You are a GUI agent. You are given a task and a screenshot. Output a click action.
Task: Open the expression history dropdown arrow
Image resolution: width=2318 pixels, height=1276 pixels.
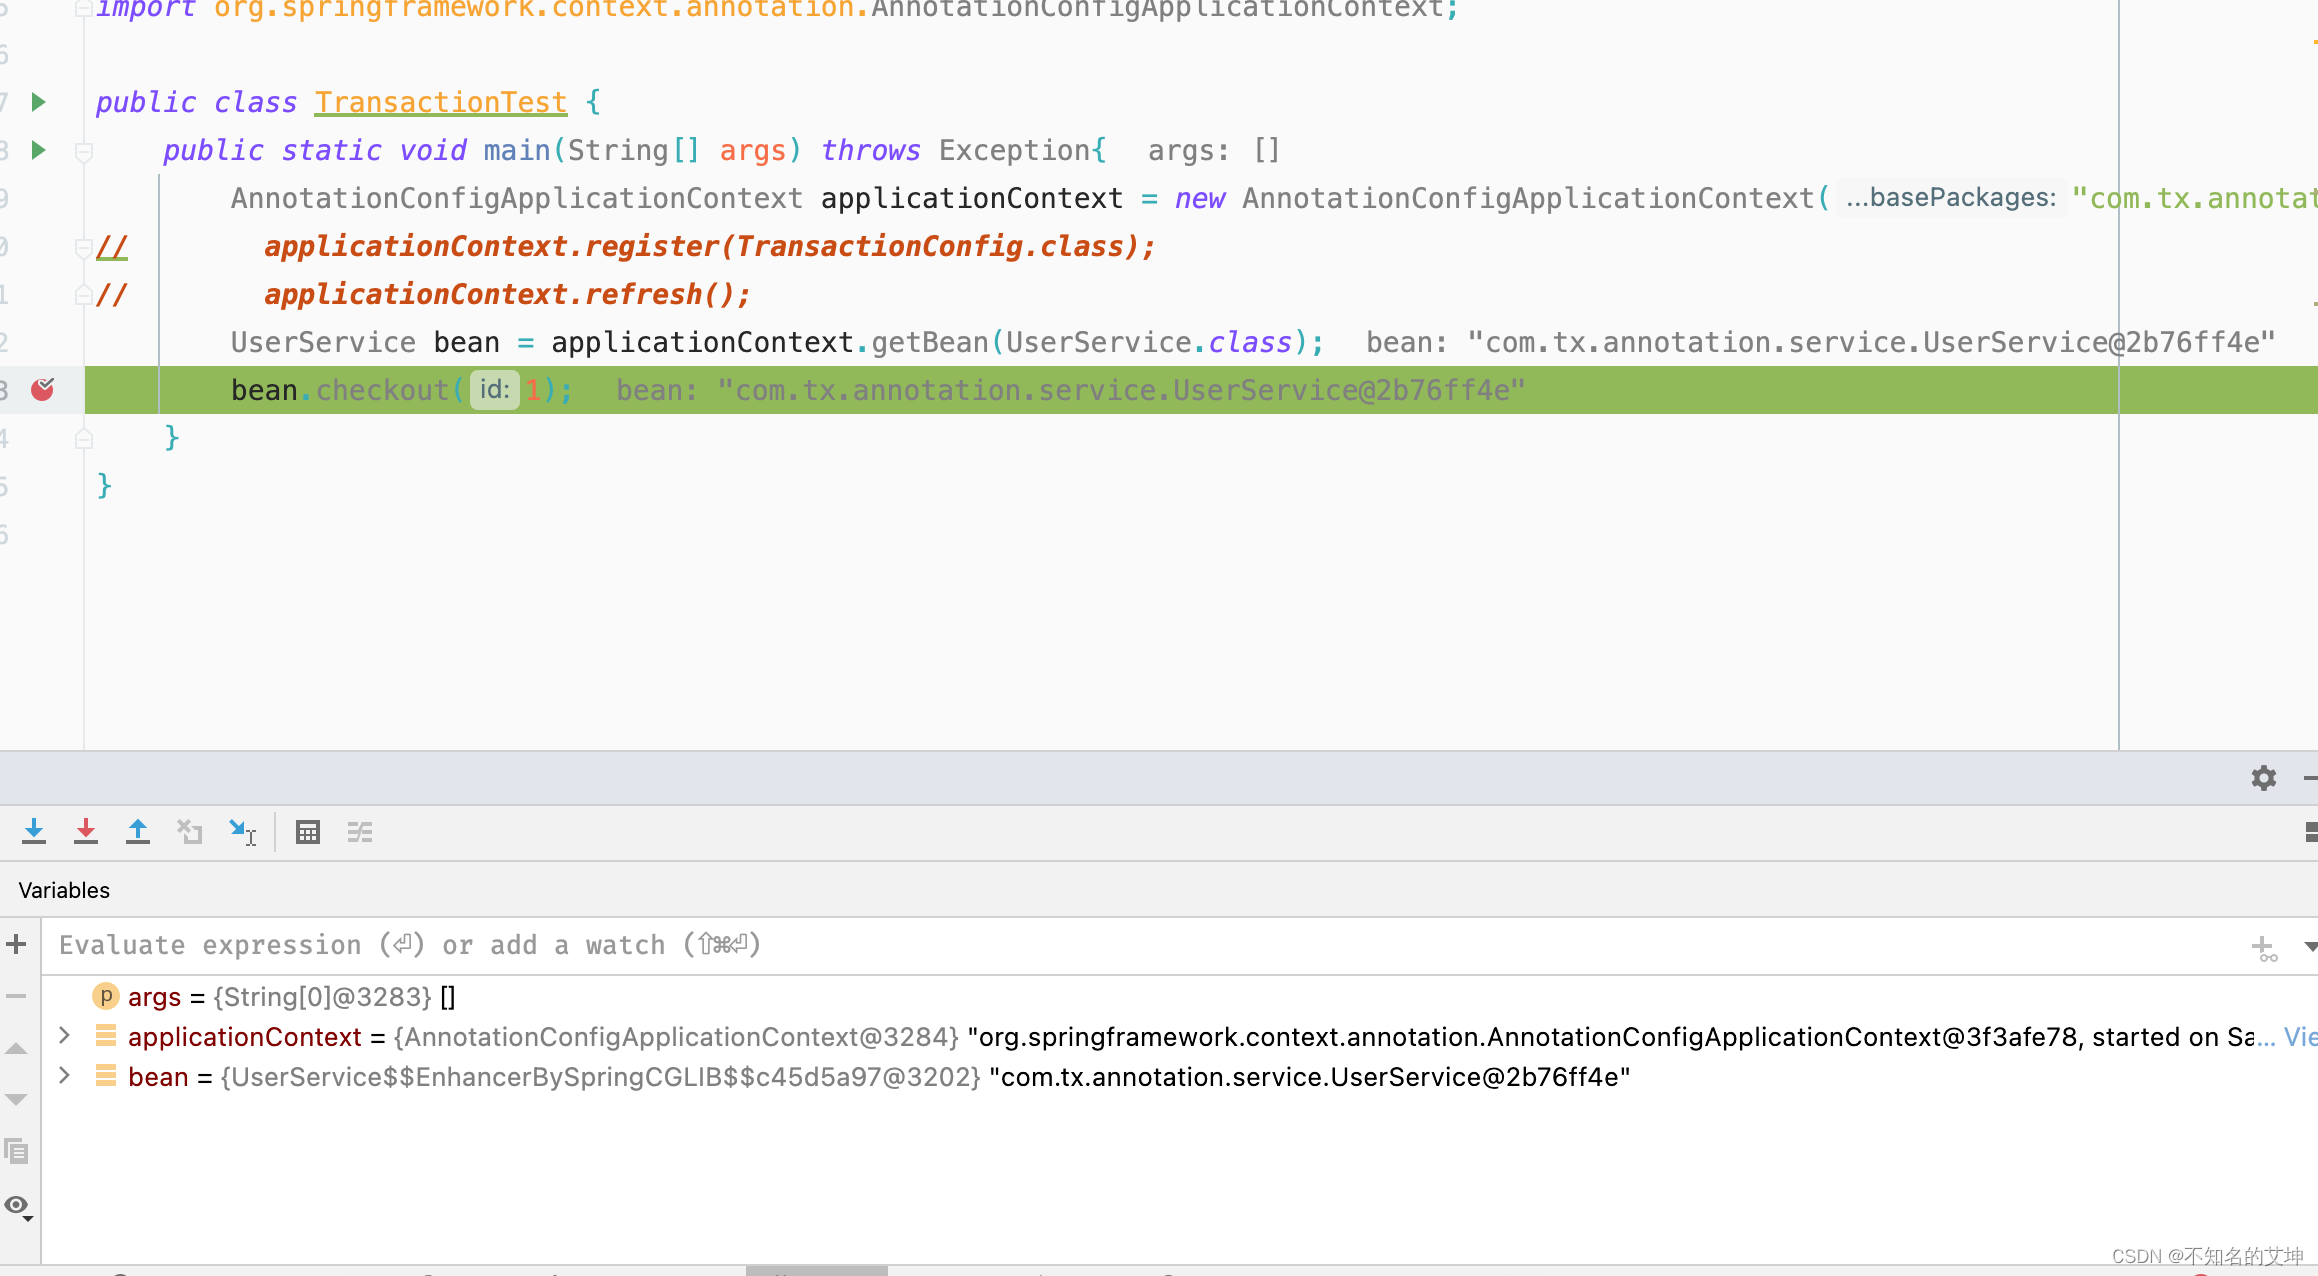(2309, 946)
